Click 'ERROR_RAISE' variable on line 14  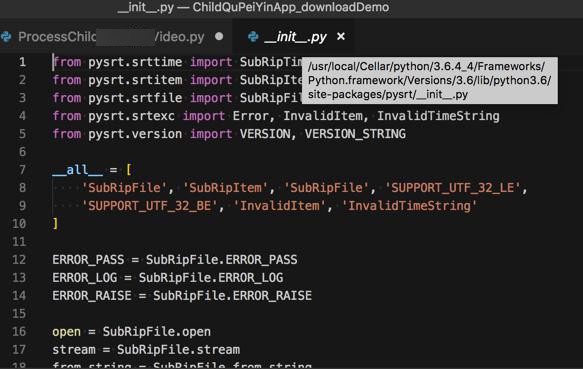pos(92,296)
